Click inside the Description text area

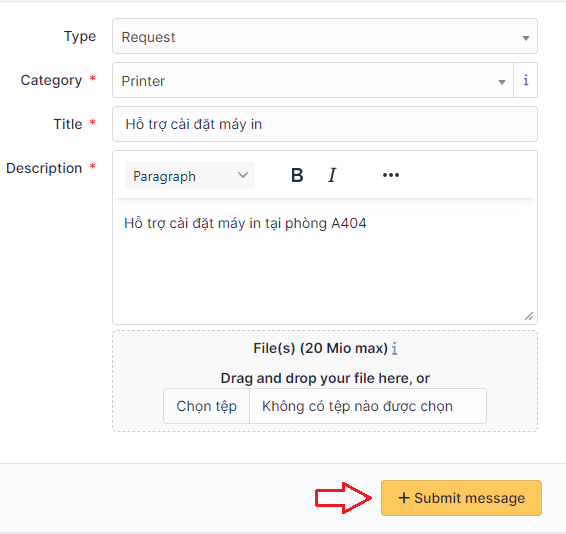pyautogui.click(x=325, y=261)
